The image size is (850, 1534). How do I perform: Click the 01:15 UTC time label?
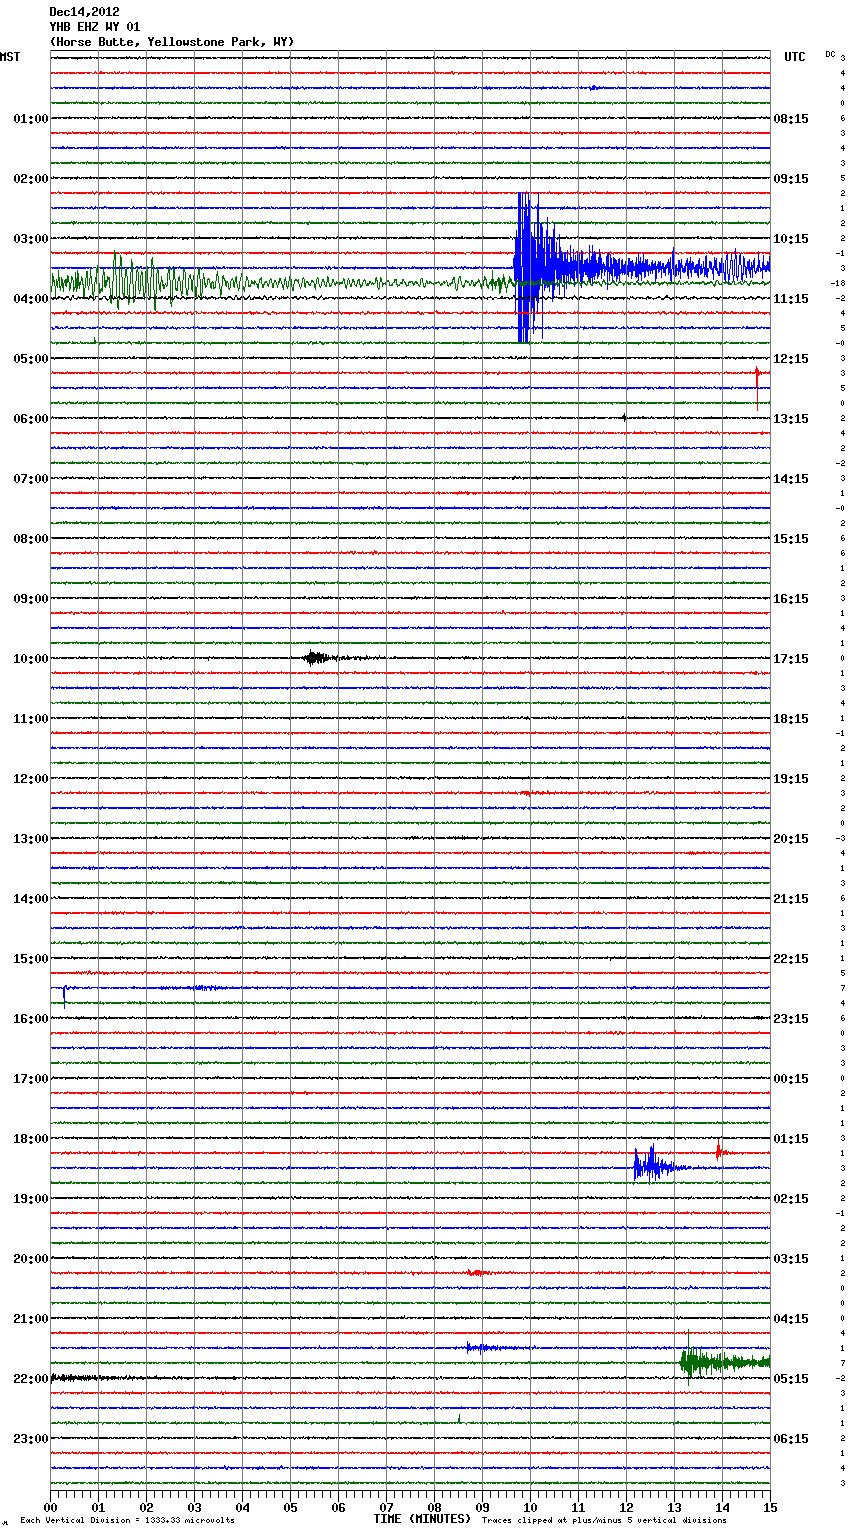point(791,1139)
